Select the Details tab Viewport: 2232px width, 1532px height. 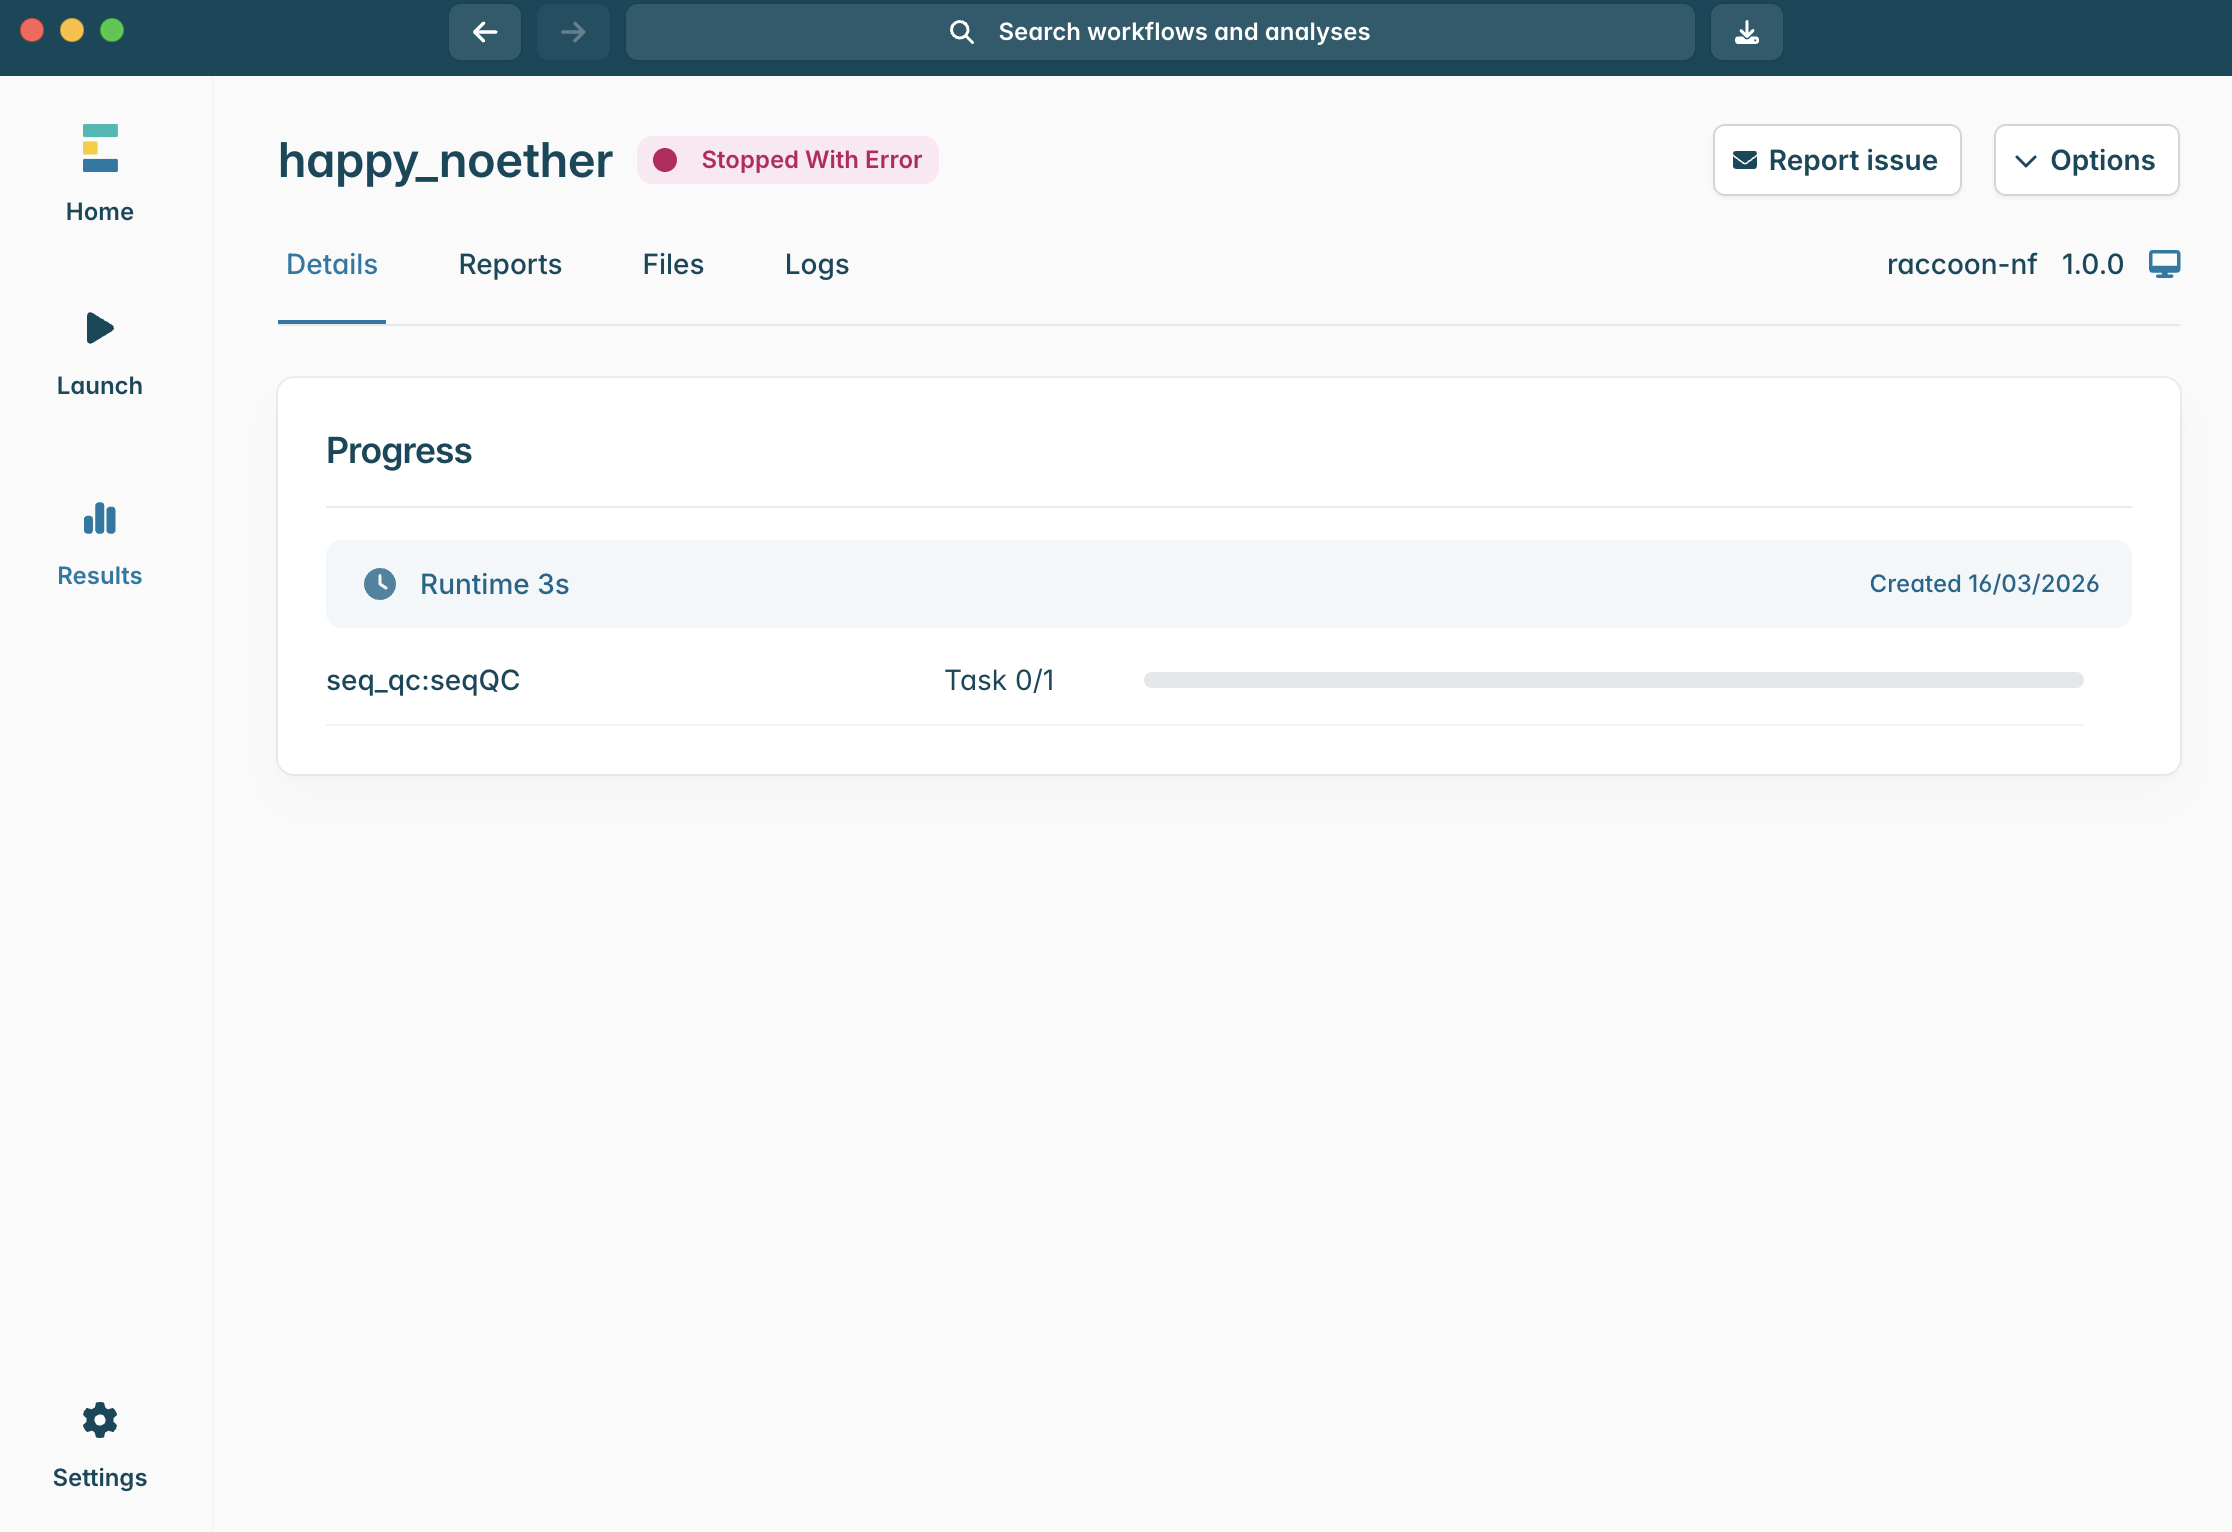click(332, 264)
